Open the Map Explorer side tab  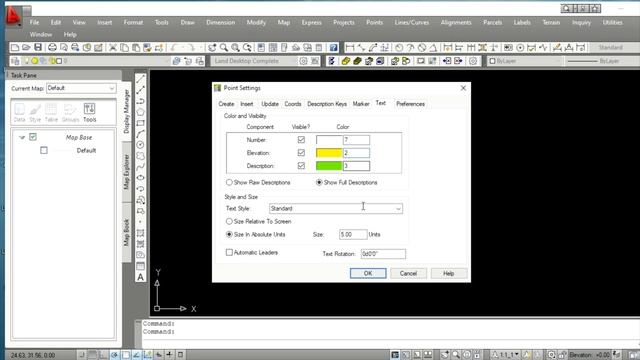click(127, 171)
